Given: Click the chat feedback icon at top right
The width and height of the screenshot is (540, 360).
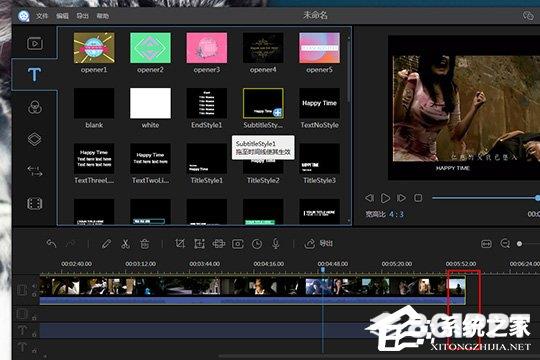Looking at the screenshot, I should tap(528, 16).
